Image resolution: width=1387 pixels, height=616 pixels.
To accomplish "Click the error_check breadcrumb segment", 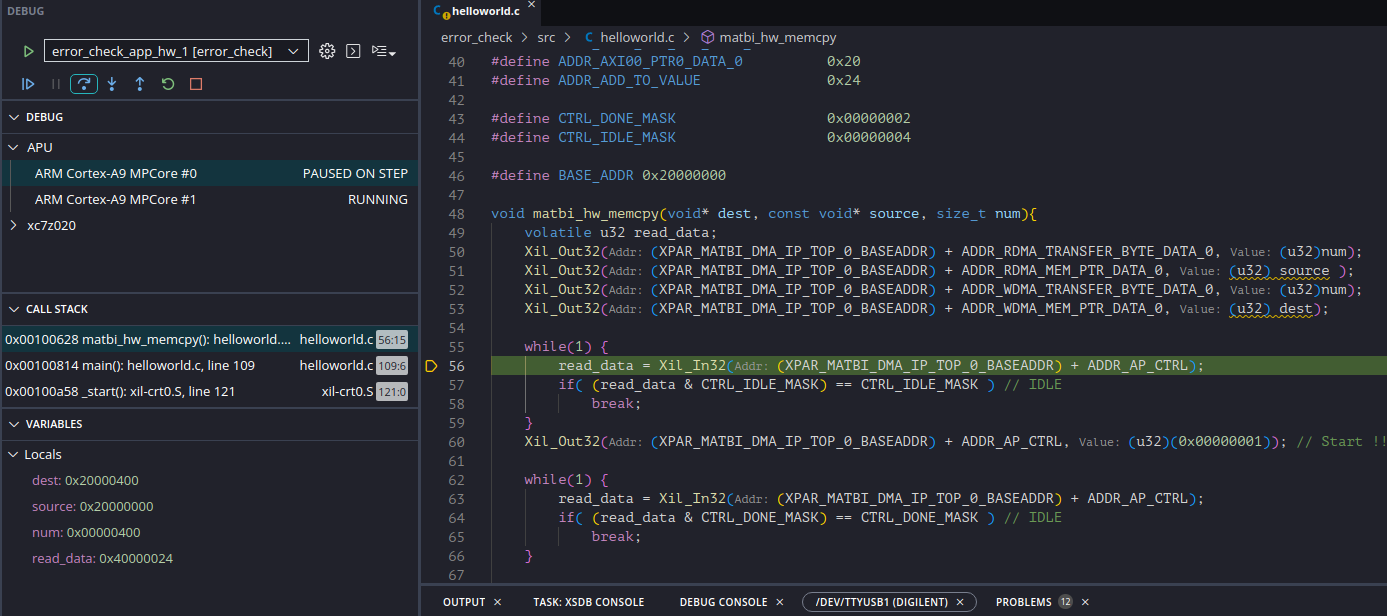I will pos(476,37).
